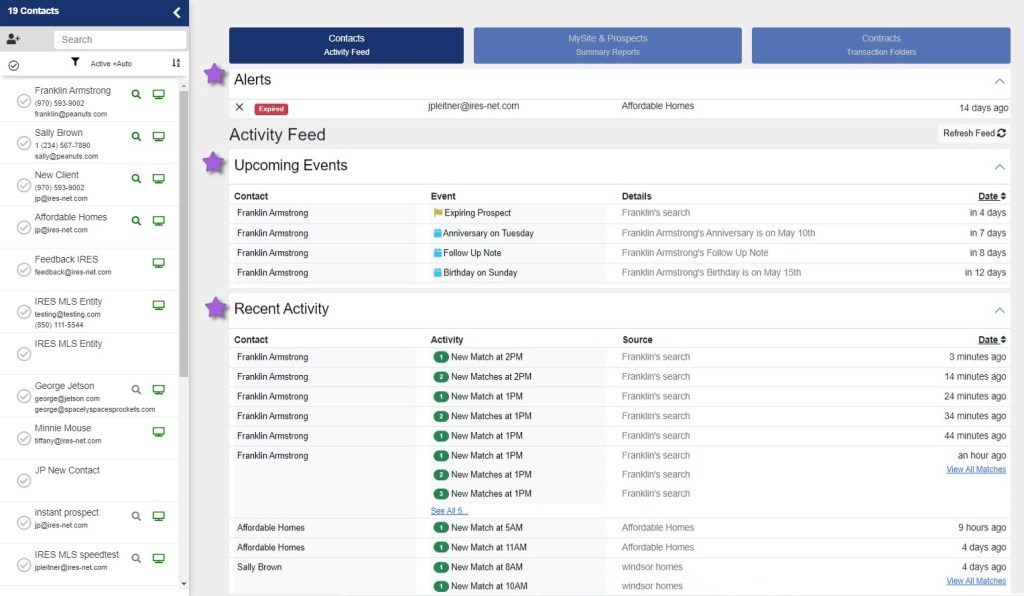This screenshot has width=1024, height=596.
Task: Collapse the contacts sidebar panel
Action: (x=177, y=12)
